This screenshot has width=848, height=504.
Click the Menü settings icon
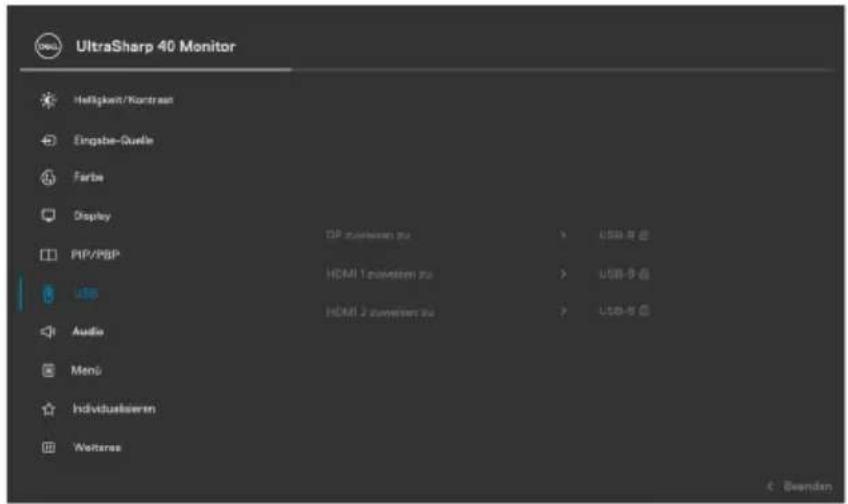tap(48, 370)
